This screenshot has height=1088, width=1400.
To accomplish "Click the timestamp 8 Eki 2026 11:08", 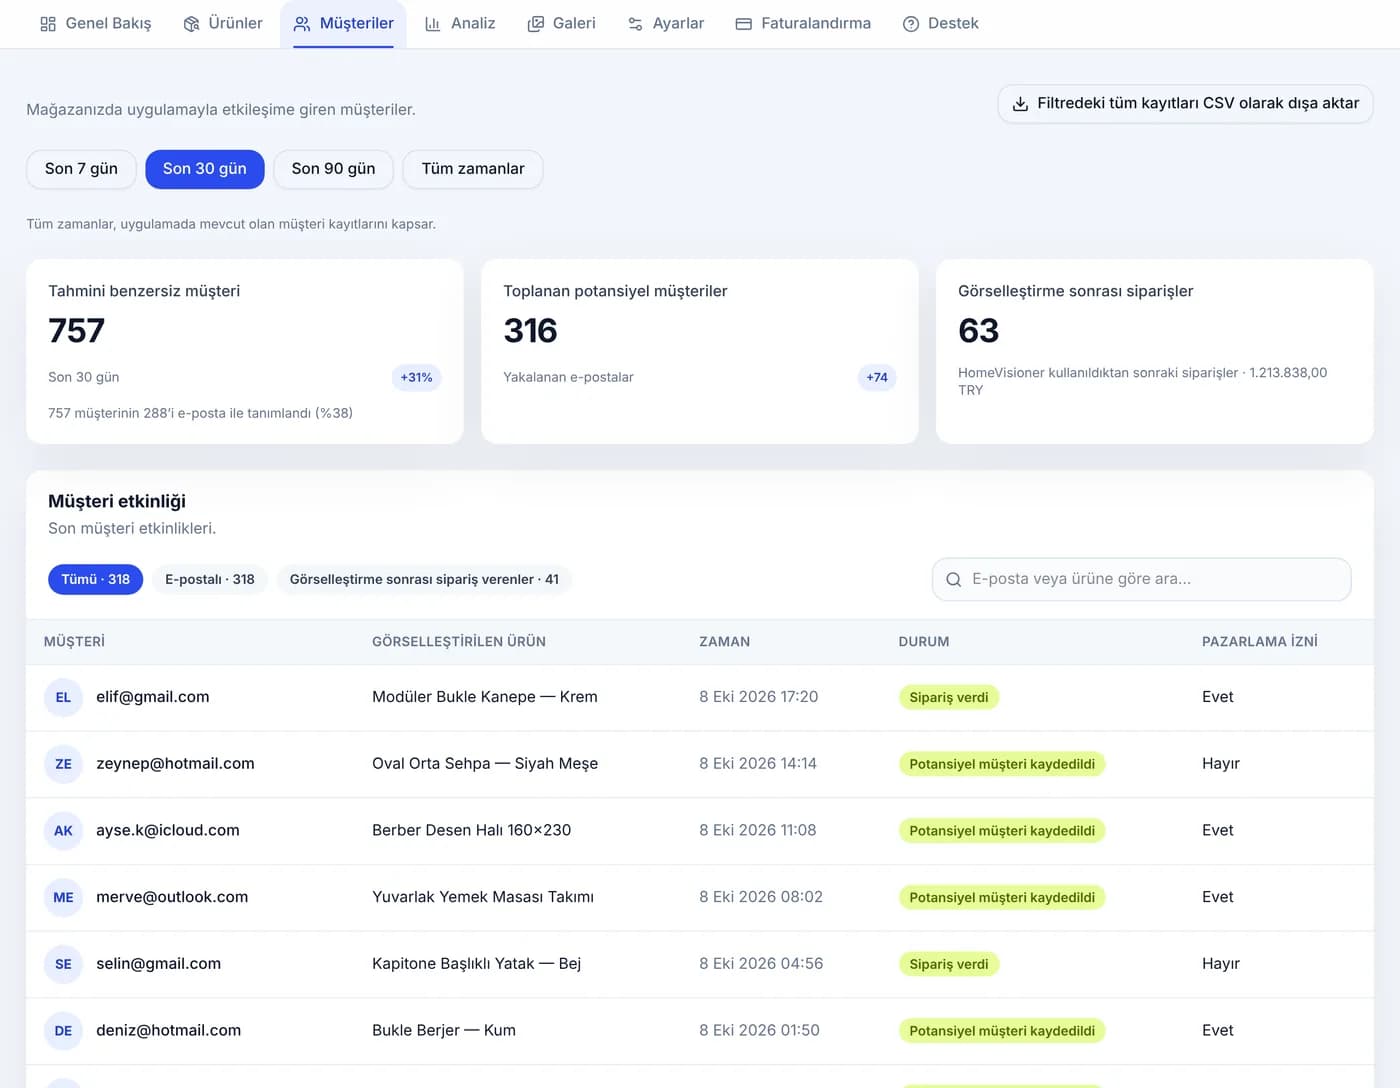I will [758, 830].
